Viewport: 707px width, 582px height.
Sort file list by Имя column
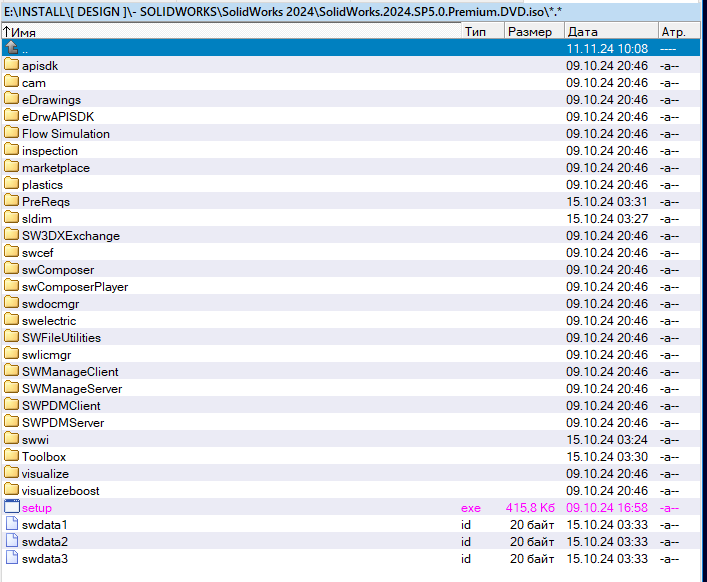tap(232, 32)
